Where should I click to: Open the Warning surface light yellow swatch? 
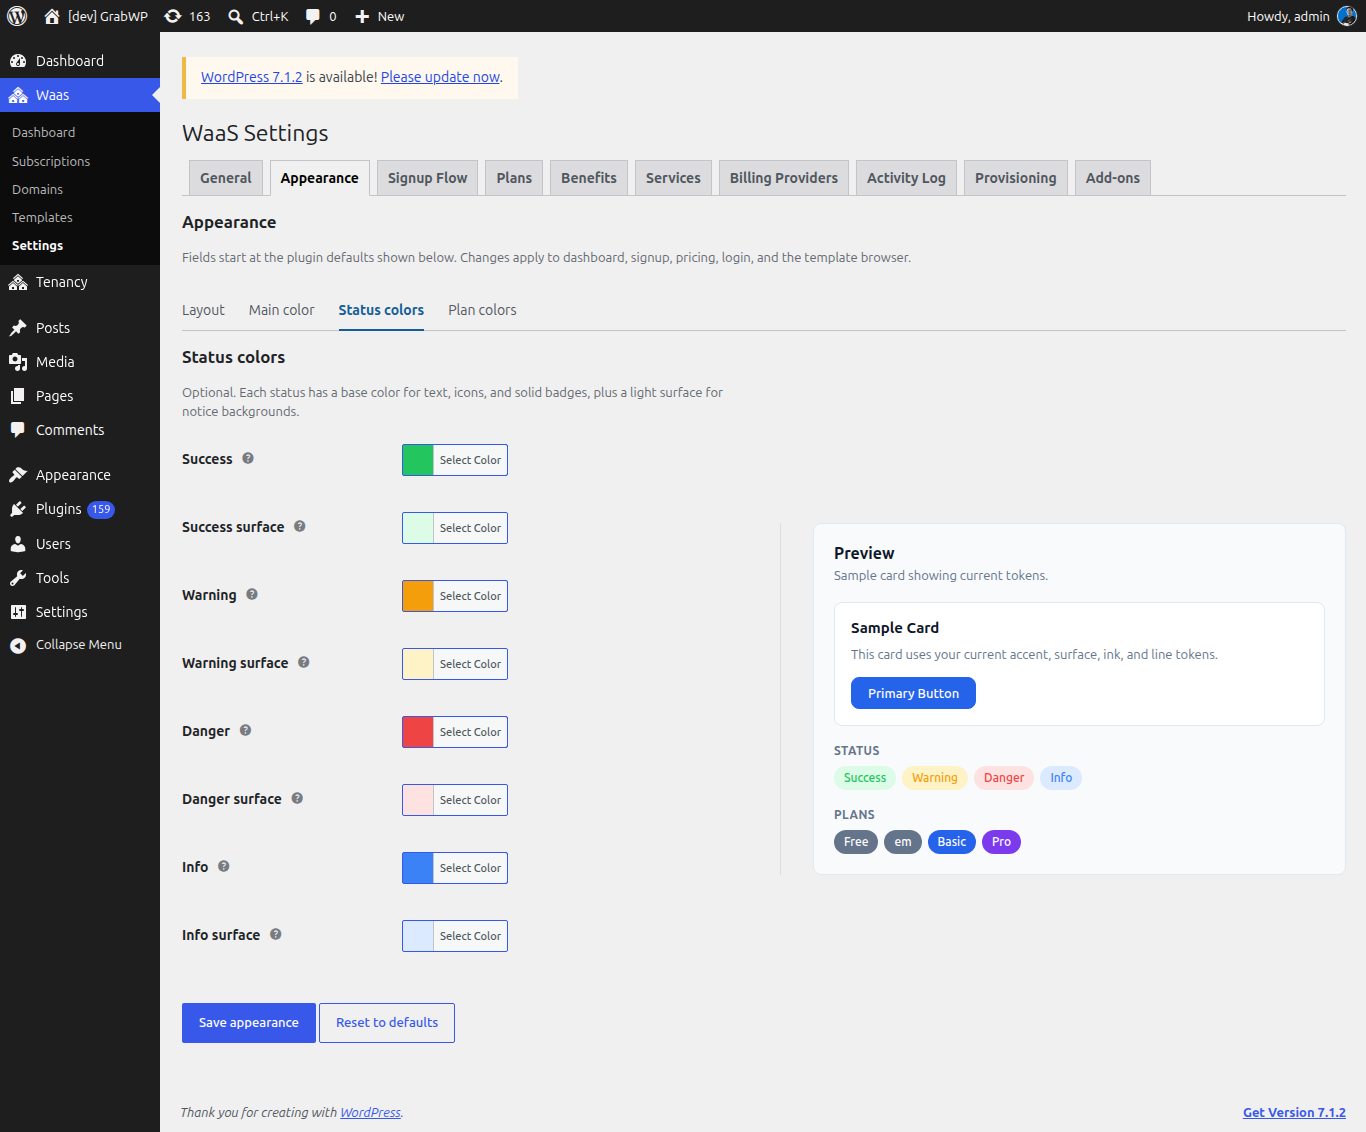click(418, 664)
